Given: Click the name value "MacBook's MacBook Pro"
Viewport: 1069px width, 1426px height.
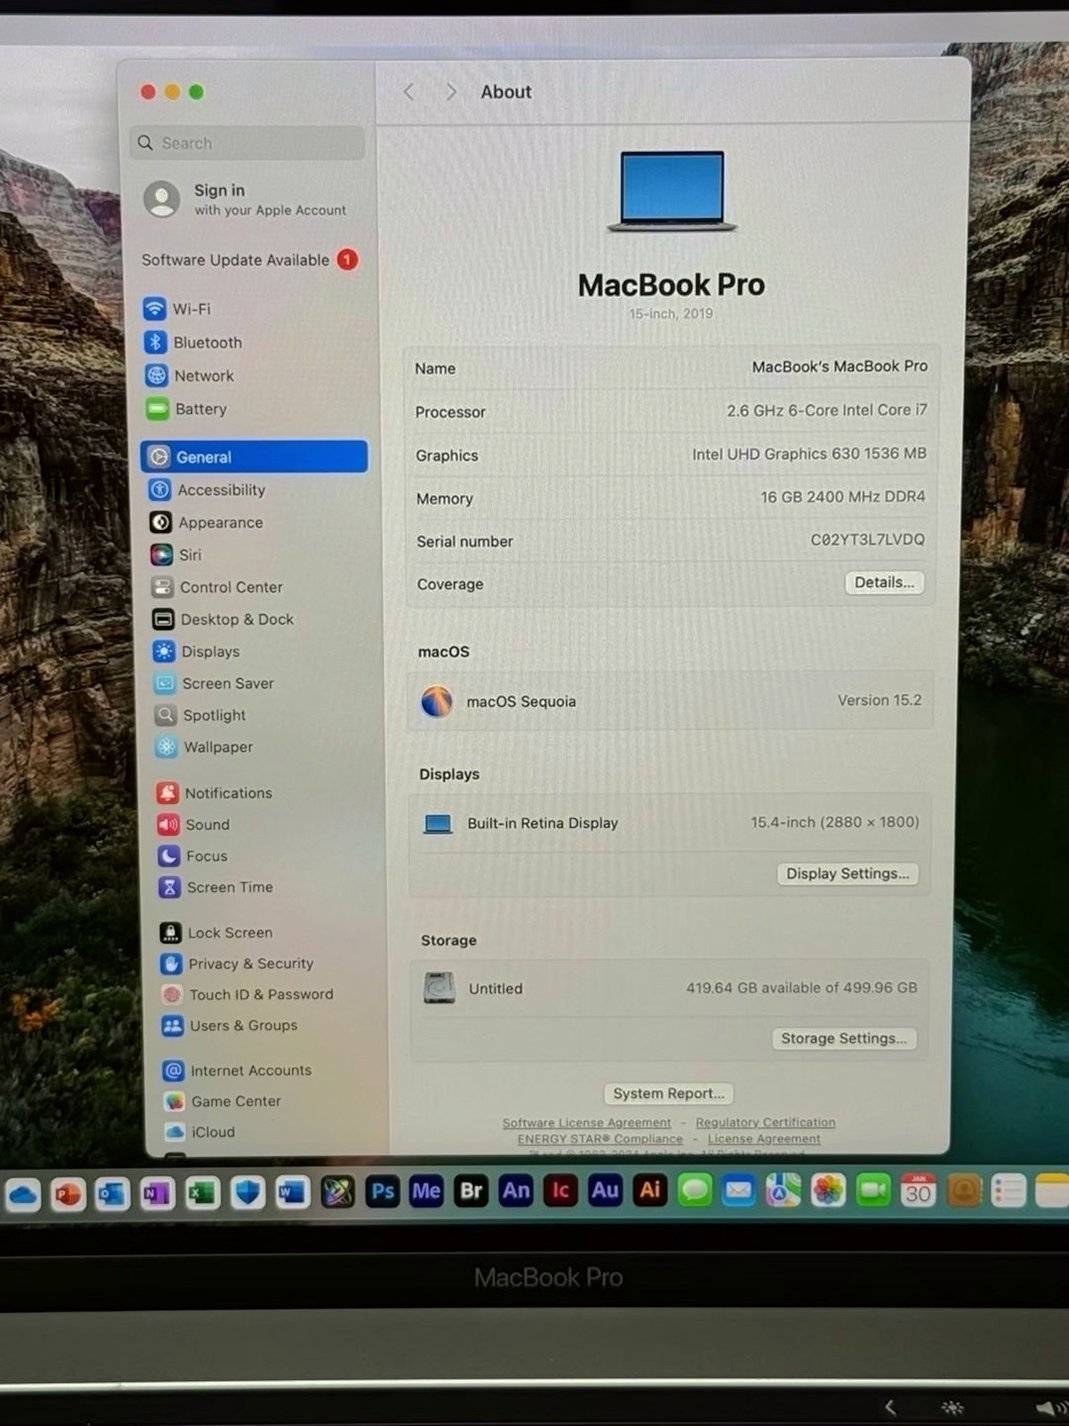Looking at the screenshot, I should (839, 366).
